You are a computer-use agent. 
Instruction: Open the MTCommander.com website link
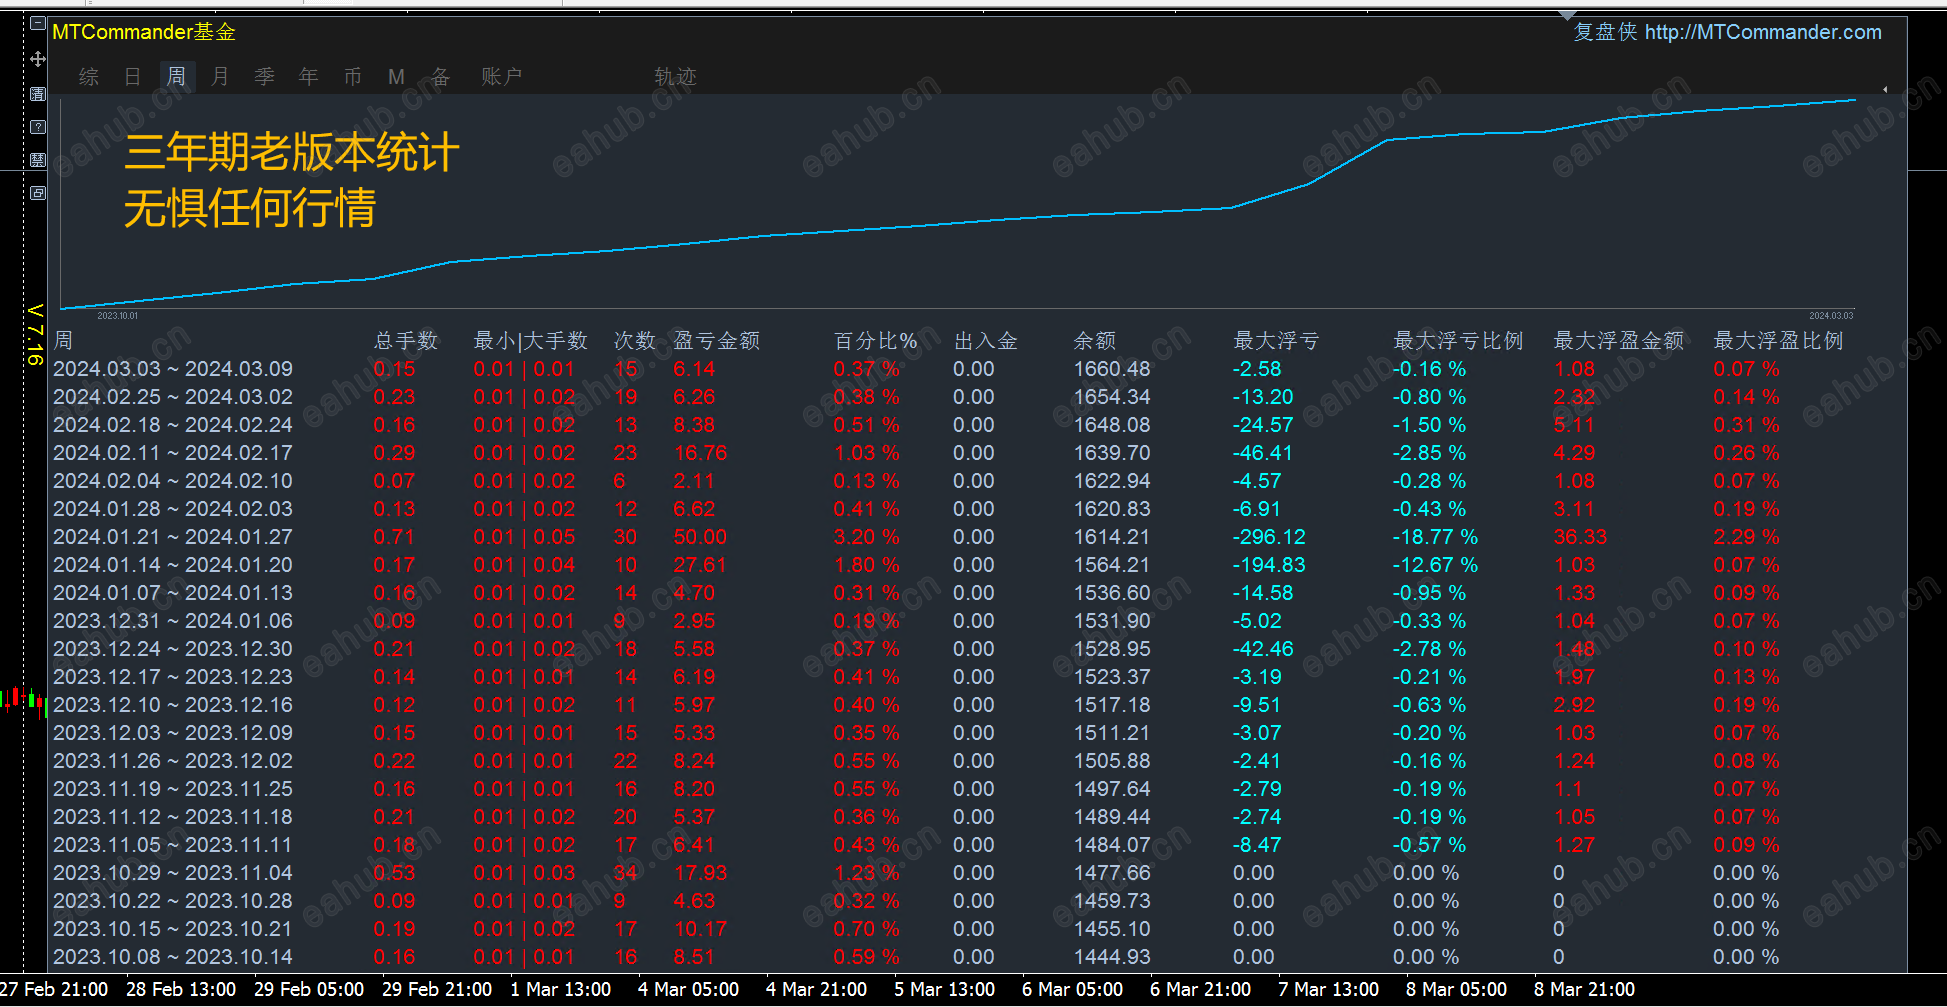(1762, 32)
